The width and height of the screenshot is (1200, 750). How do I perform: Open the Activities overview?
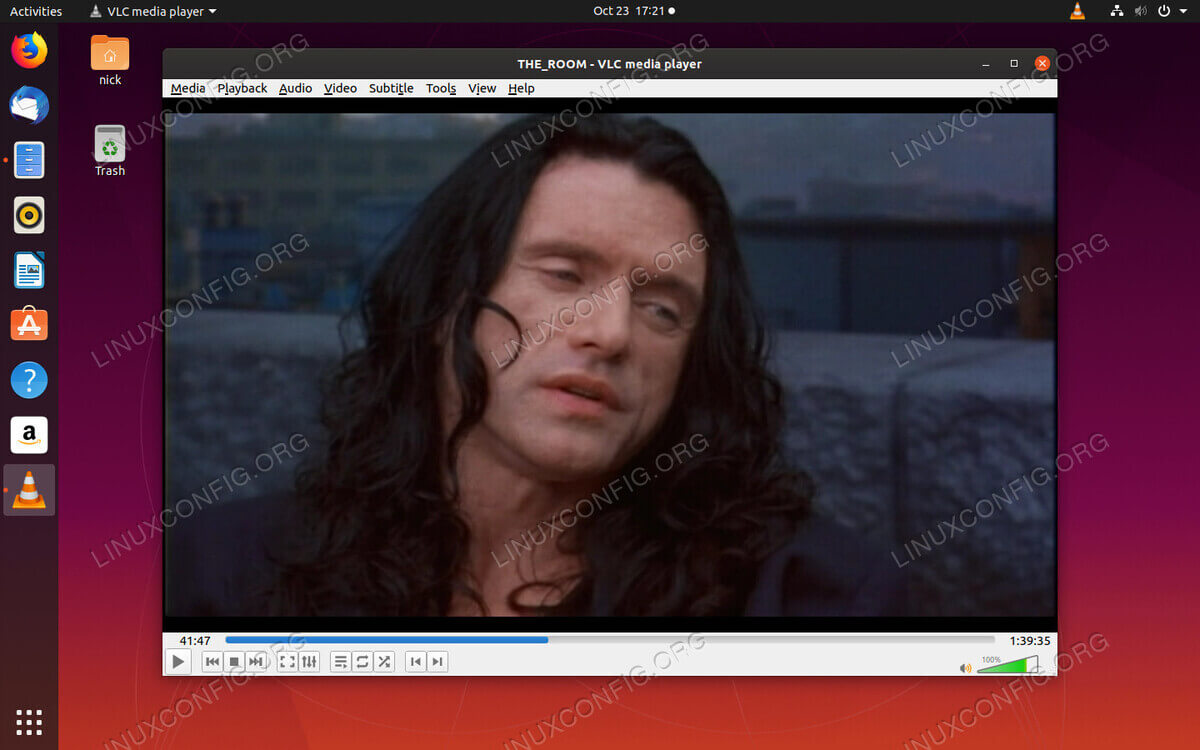37,12
